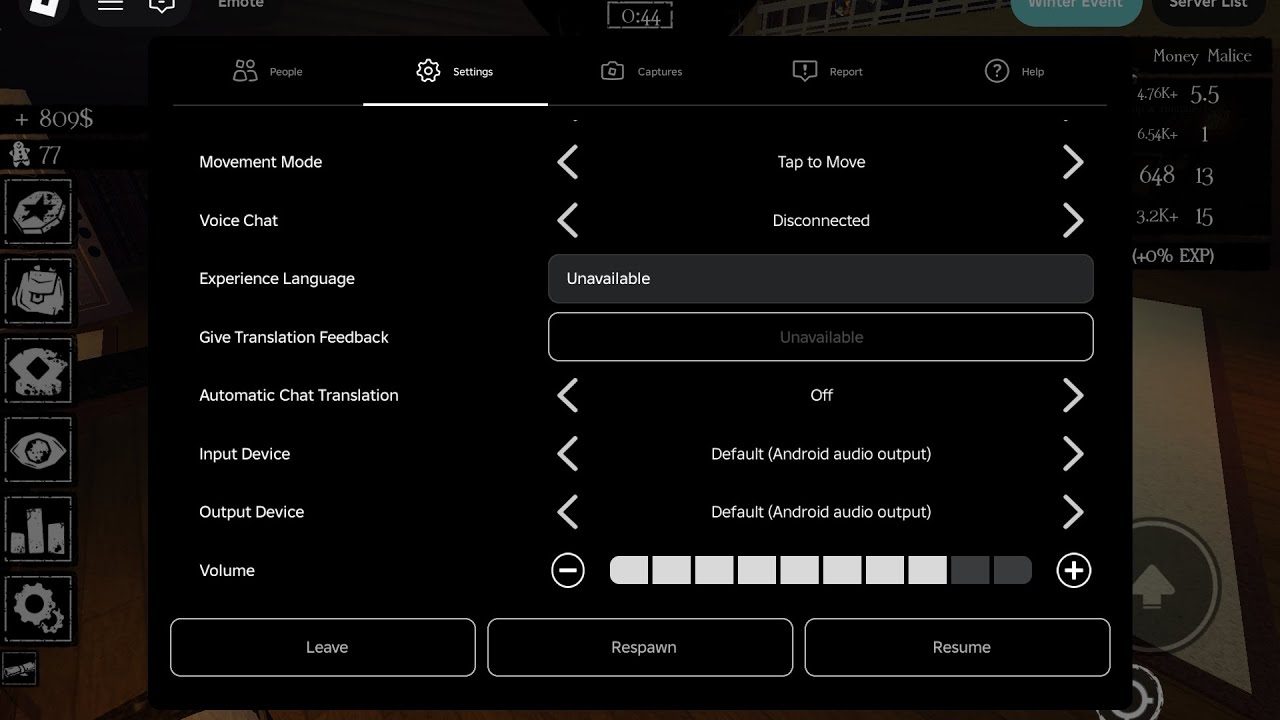Click the Report flag icon
This screenshot has height=720, width=1280.
(x=805, y=71)
